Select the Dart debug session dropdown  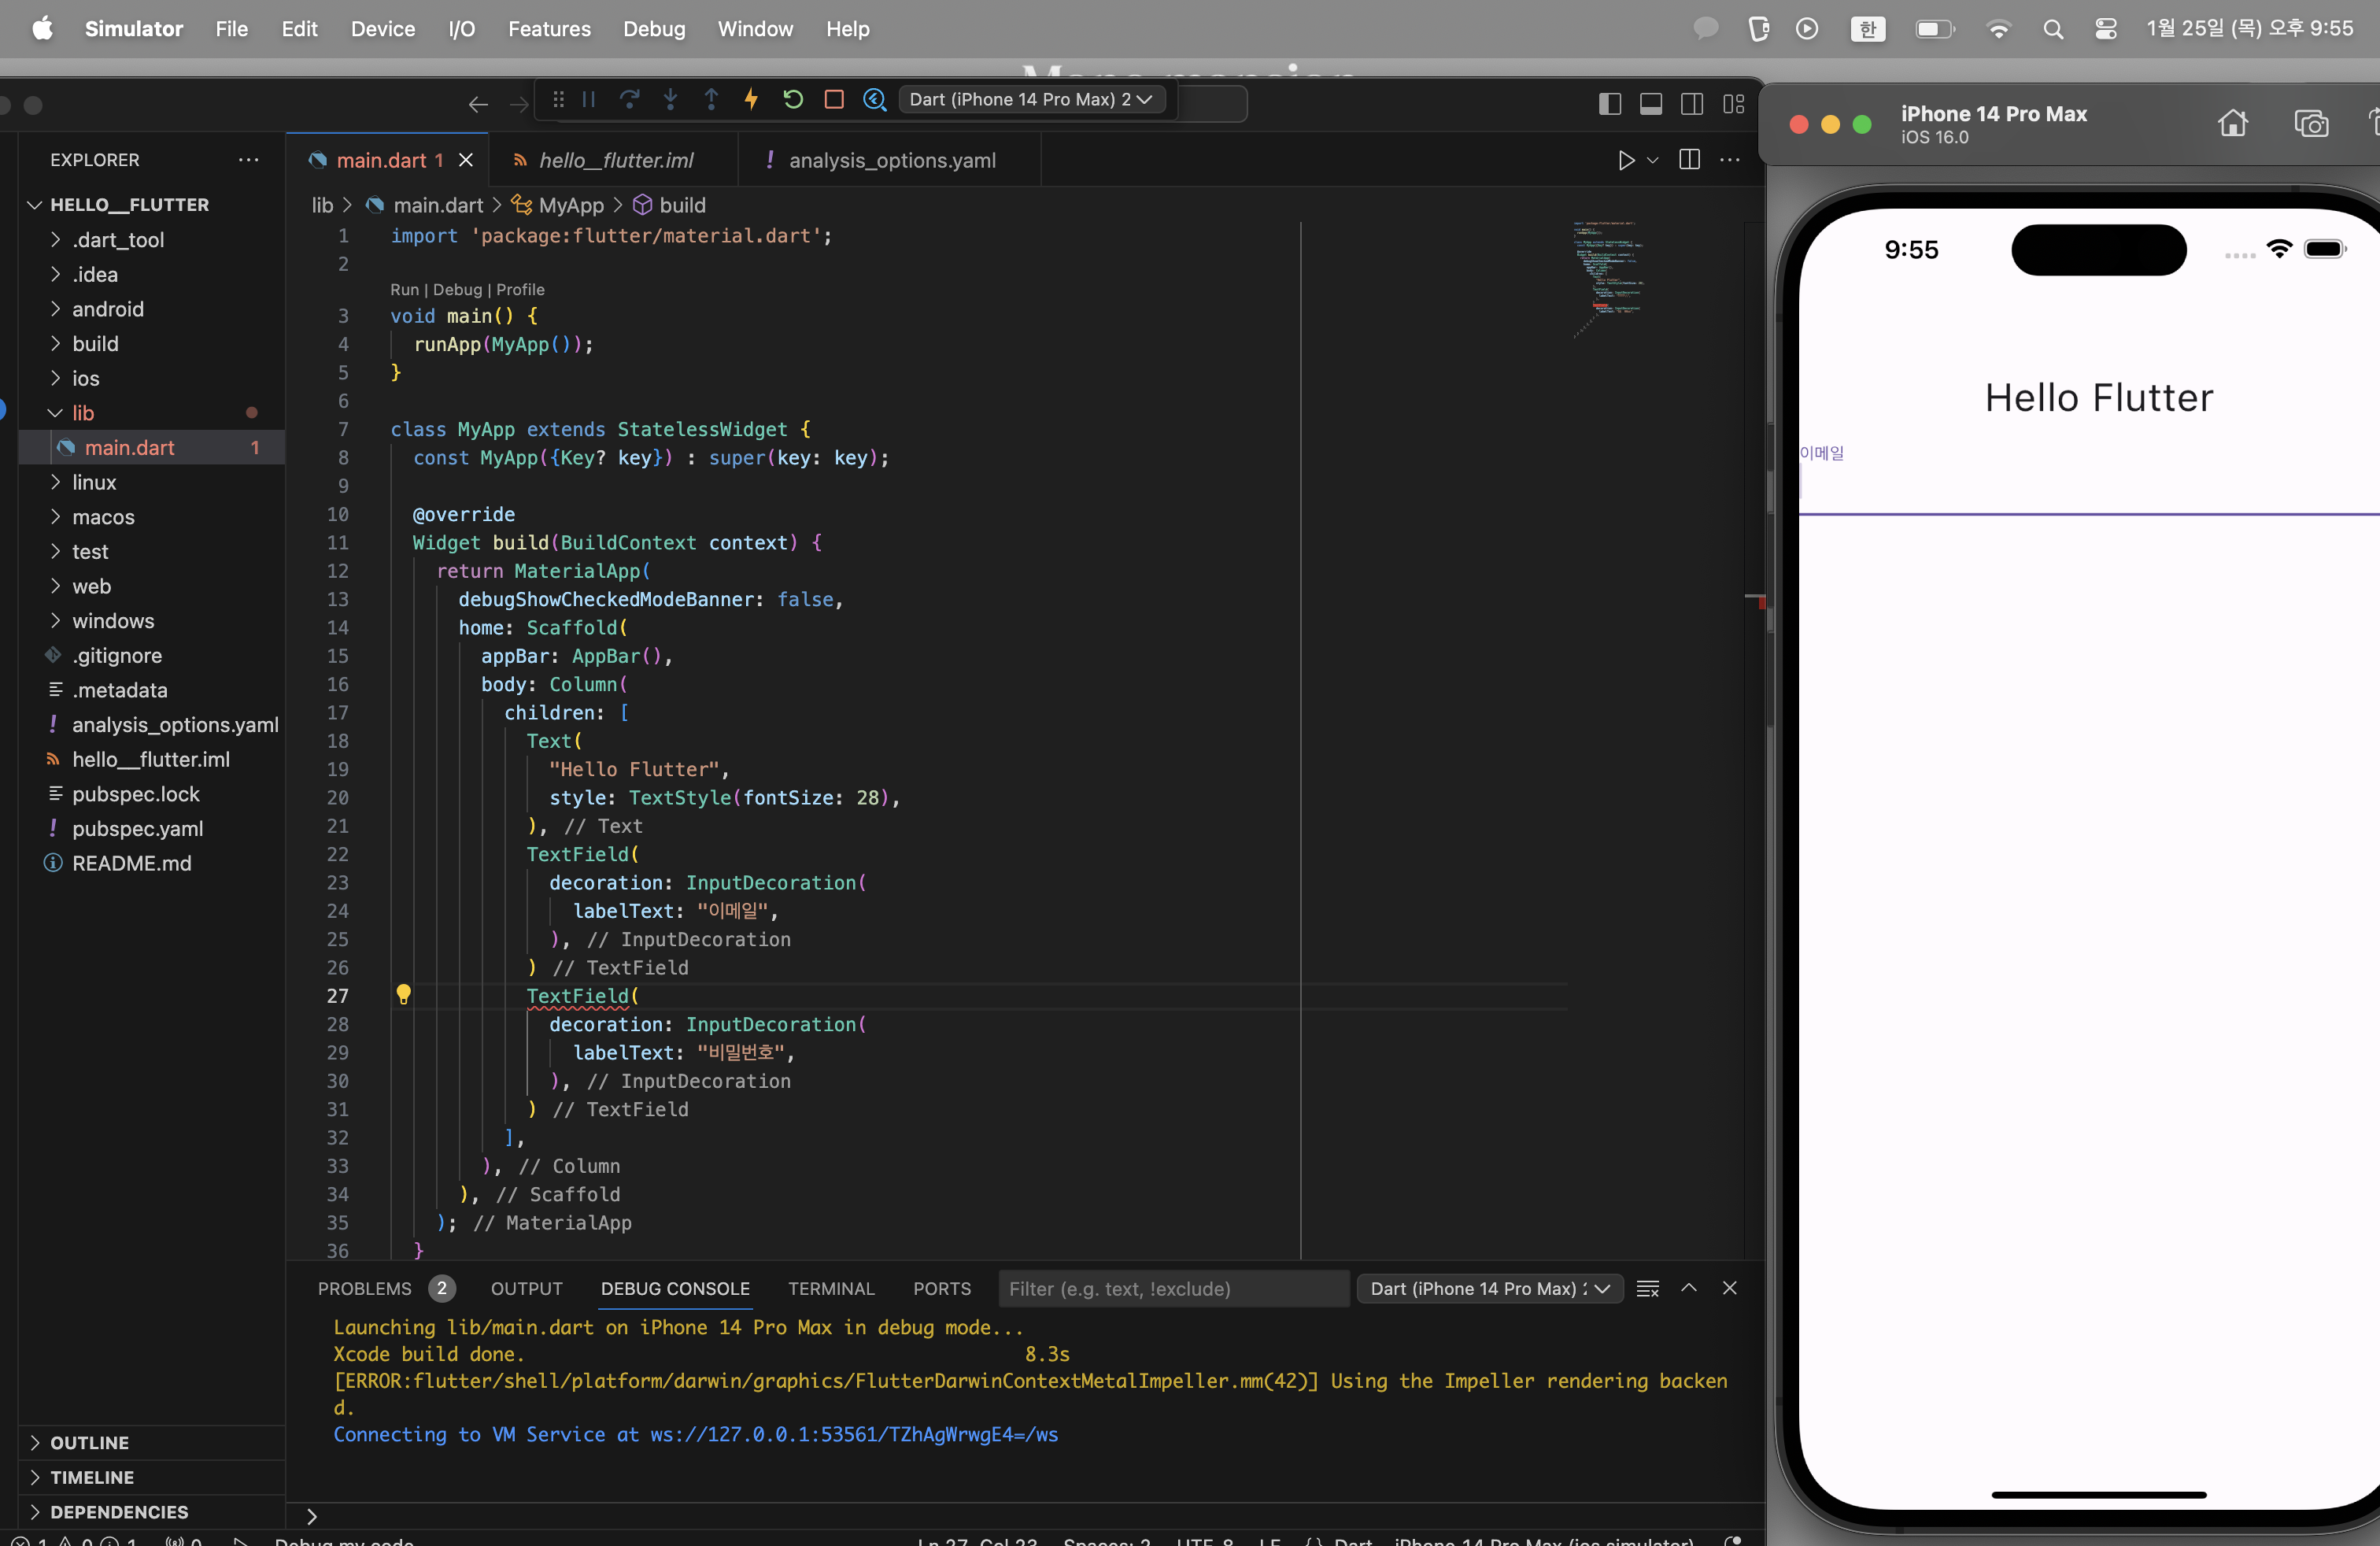point(1031,100)
